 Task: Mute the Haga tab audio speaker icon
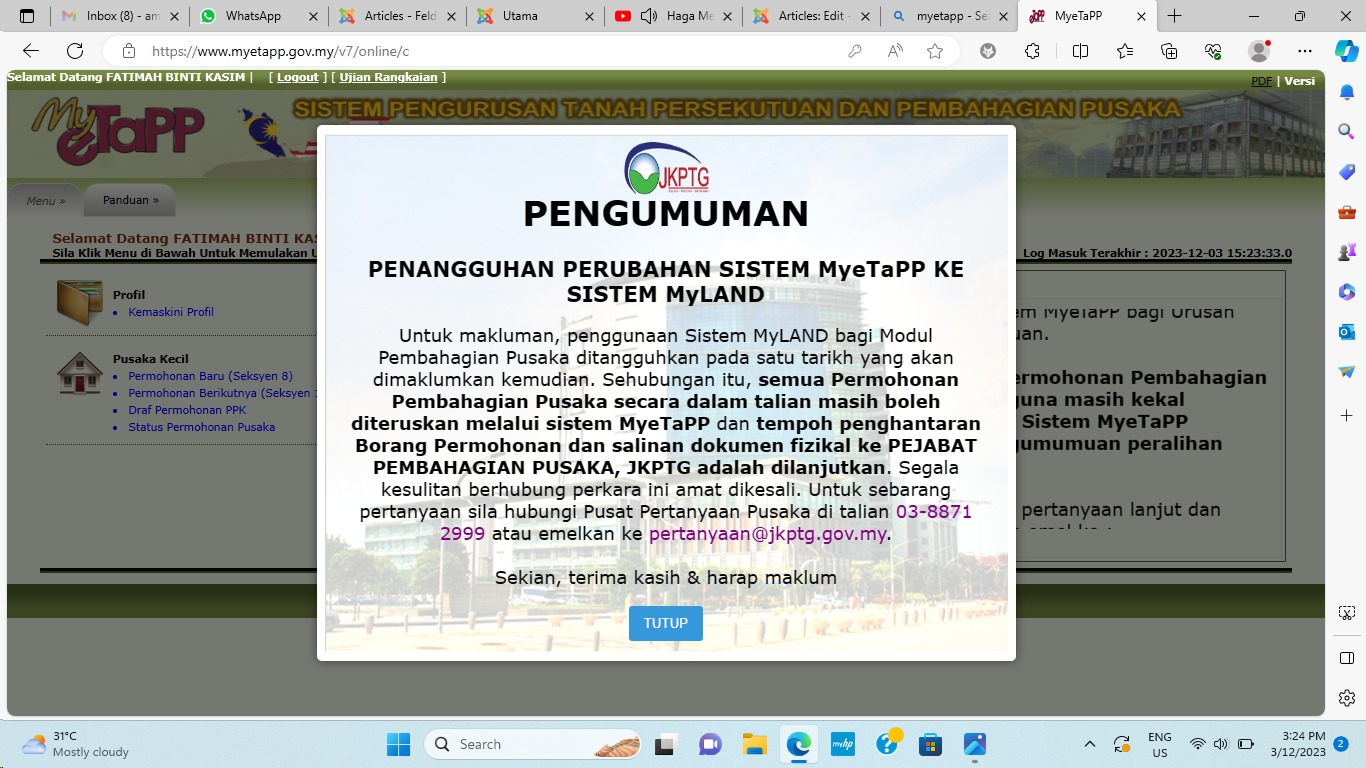tap(648, 16)
